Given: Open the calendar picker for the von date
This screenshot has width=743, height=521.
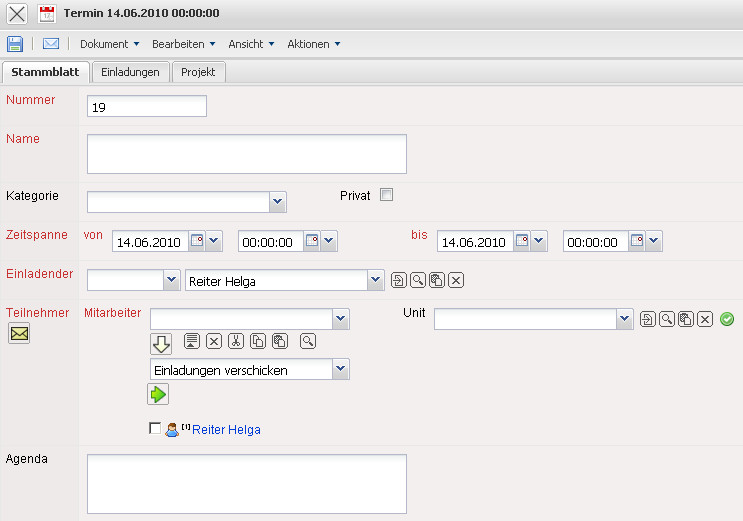Looking at the screenshot, I should [198, 241].
